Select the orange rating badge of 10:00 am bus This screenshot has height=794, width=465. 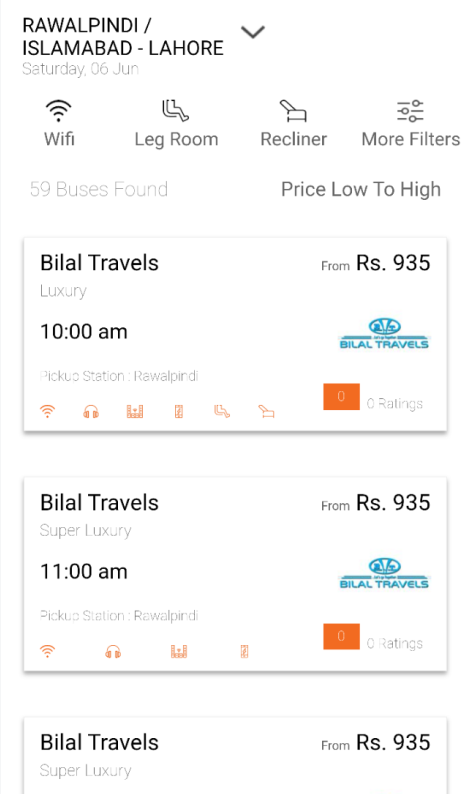coord(341,396)
